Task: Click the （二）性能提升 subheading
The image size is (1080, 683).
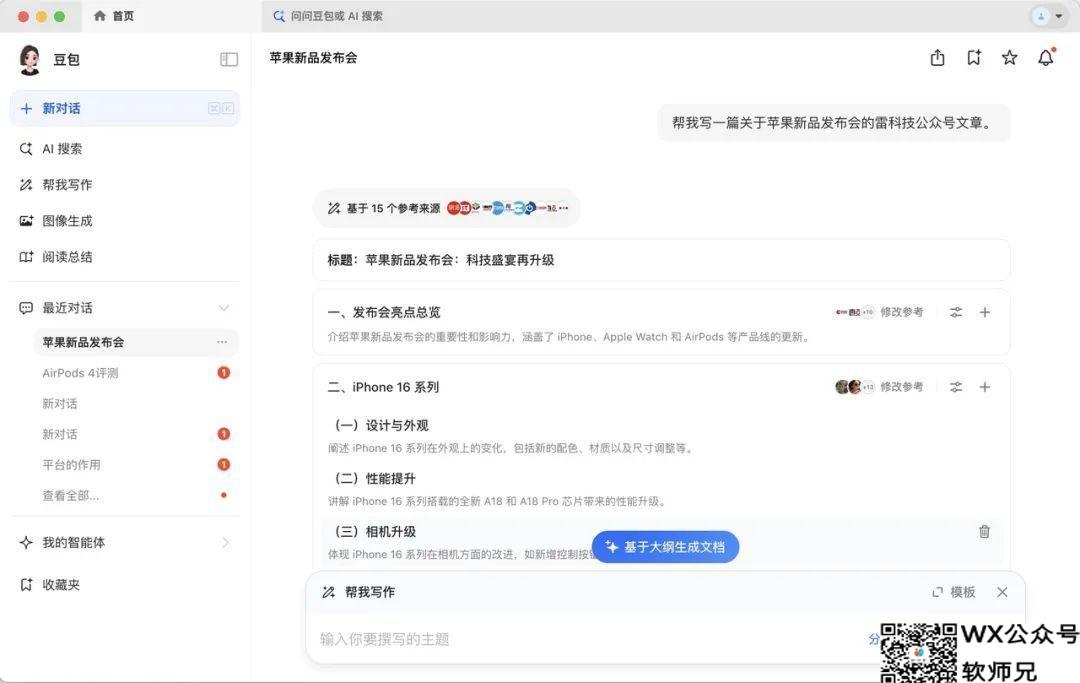Action: click(375, 479)
